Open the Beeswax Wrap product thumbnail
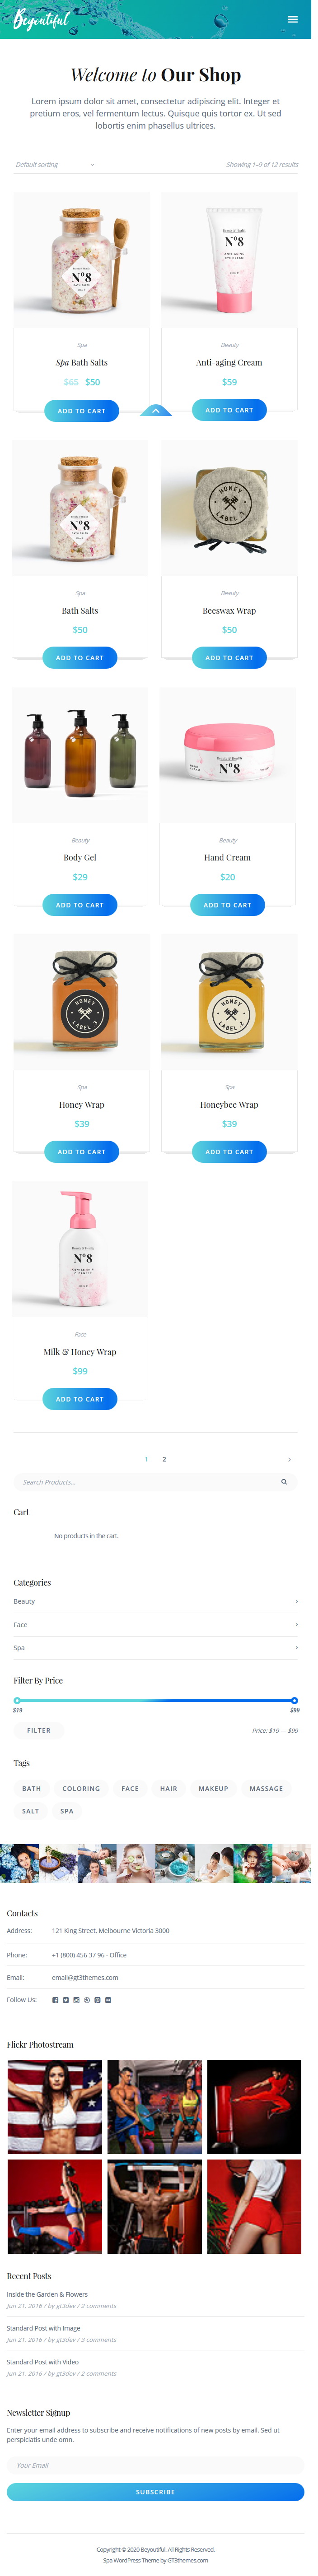Image resolution: width=318 pixels, height=2576 pixels. coord(234,508)
